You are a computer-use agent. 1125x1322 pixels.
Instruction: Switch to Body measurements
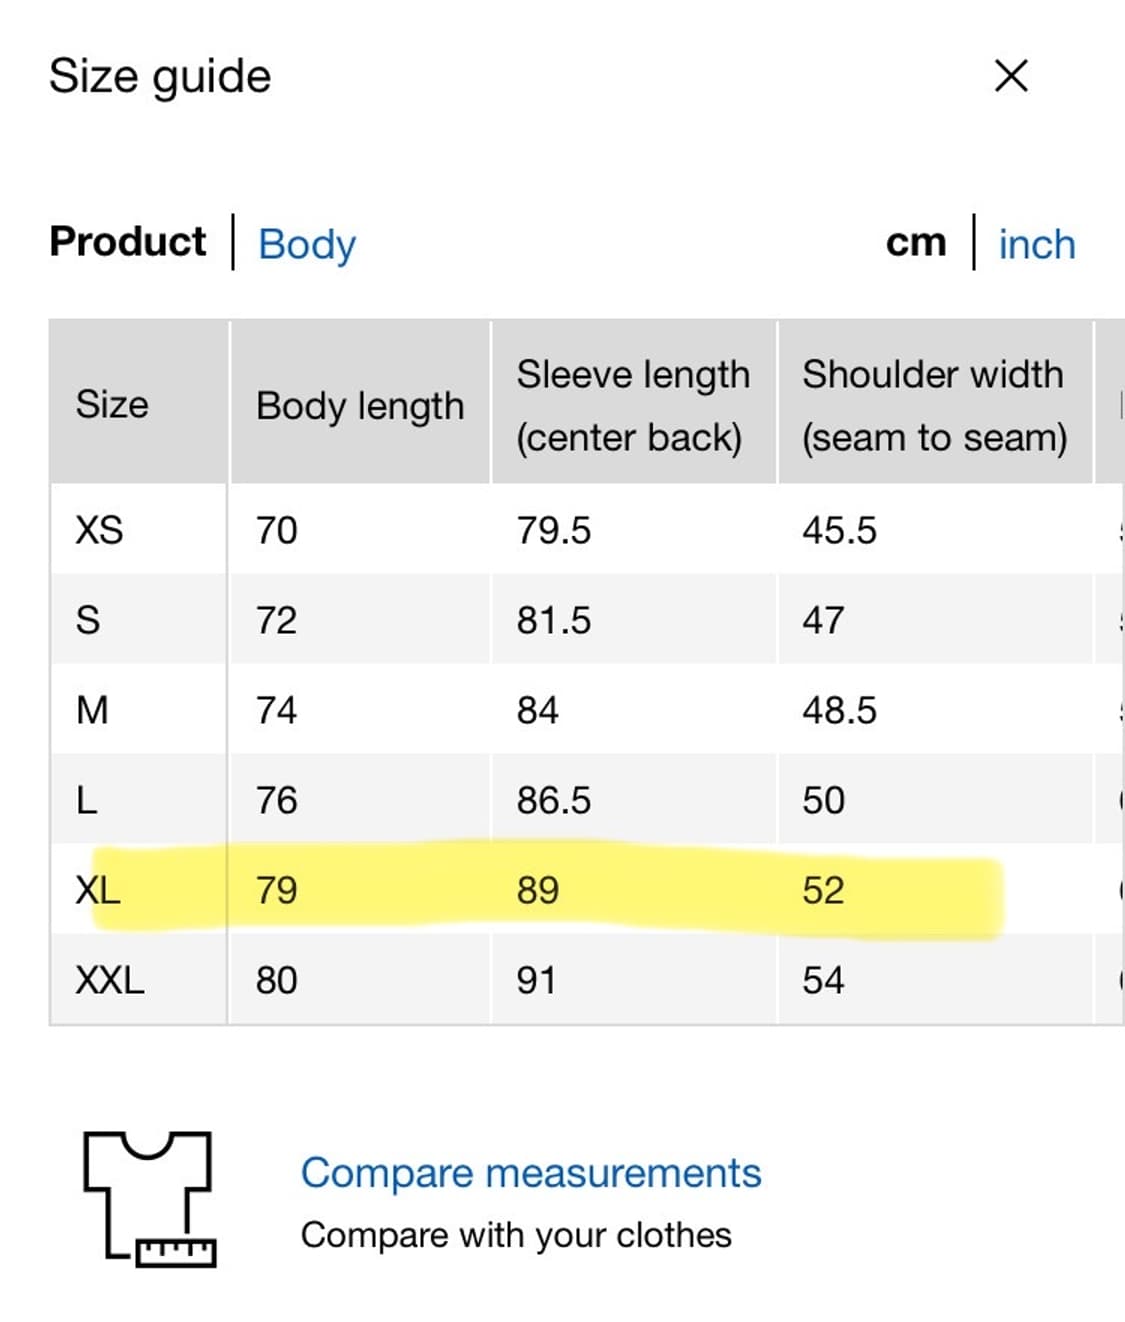(x=305, y=243)
